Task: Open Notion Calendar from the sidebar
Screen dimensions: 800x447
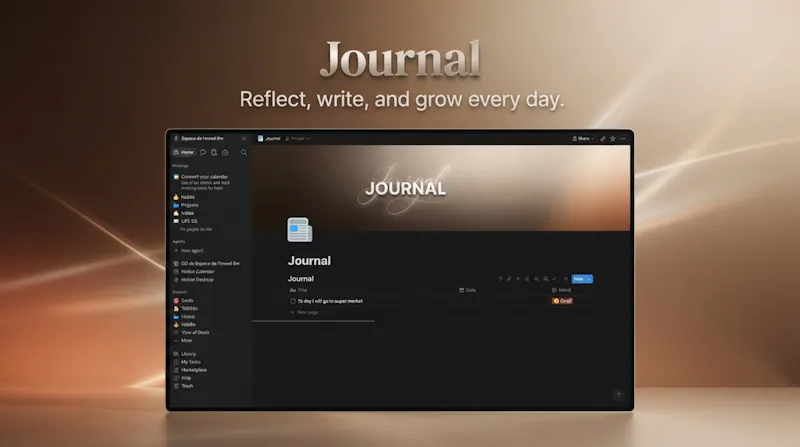Action: tap(194, 271)
